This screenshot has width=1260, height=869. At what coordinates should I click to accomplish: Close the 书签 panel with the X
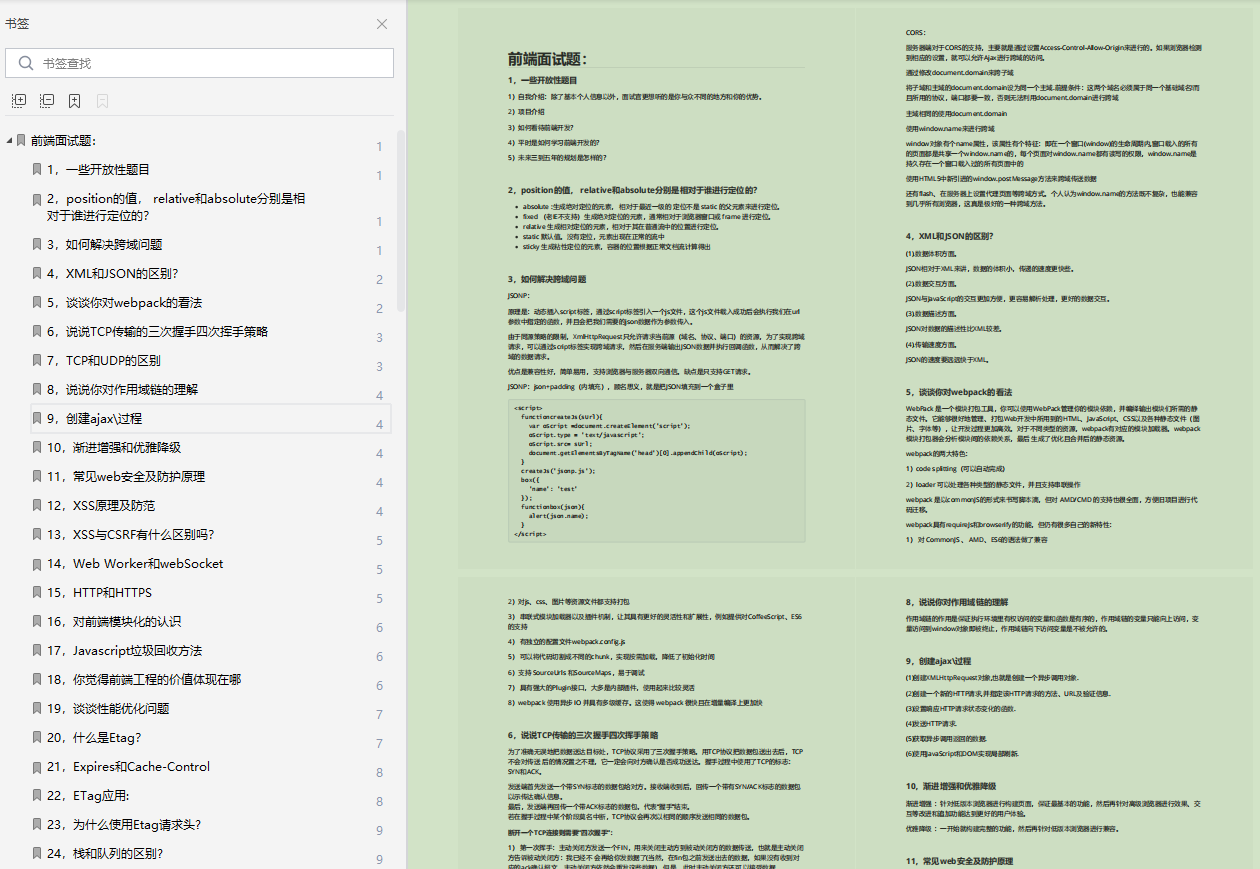[x=382, y=24]
